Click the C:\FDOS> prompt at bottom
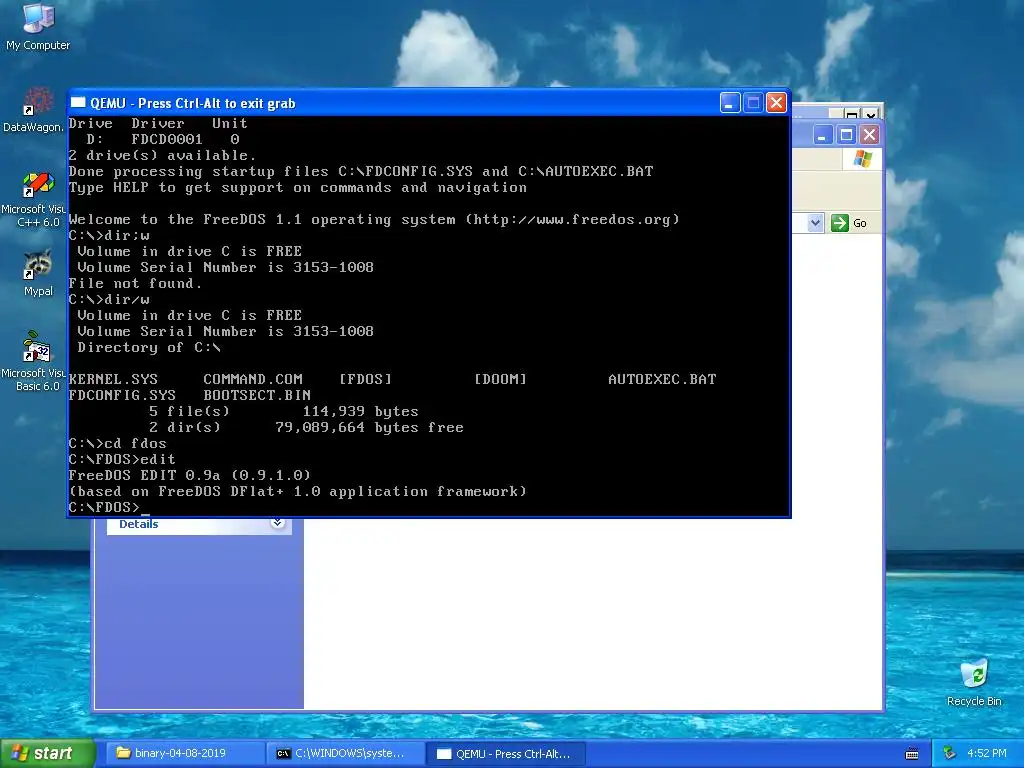Image resolution: width=1024 pixels, height=768 pixels. (104, 507)
